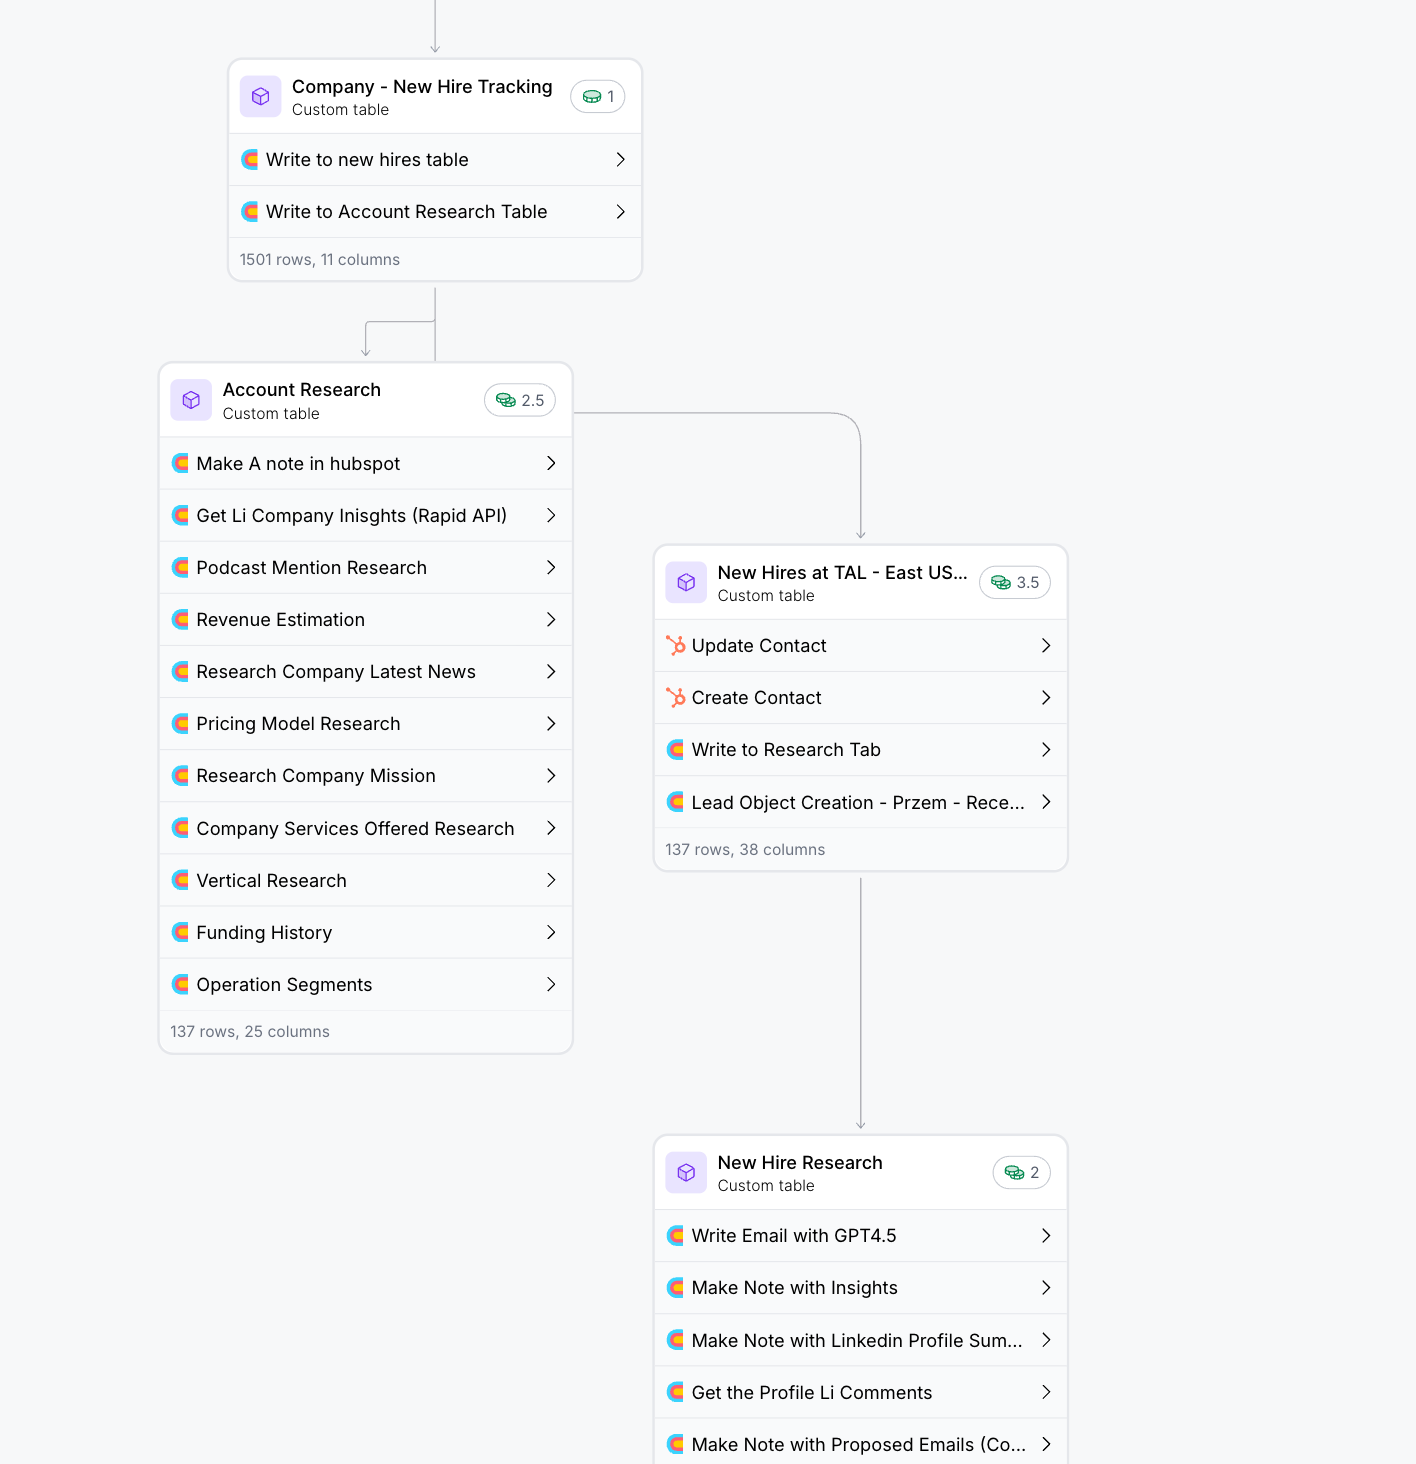This screenshot has height=1464, width=1416.
Task: Click the Clay icon beside Write to Account Research Table
Action: [250, 212]
